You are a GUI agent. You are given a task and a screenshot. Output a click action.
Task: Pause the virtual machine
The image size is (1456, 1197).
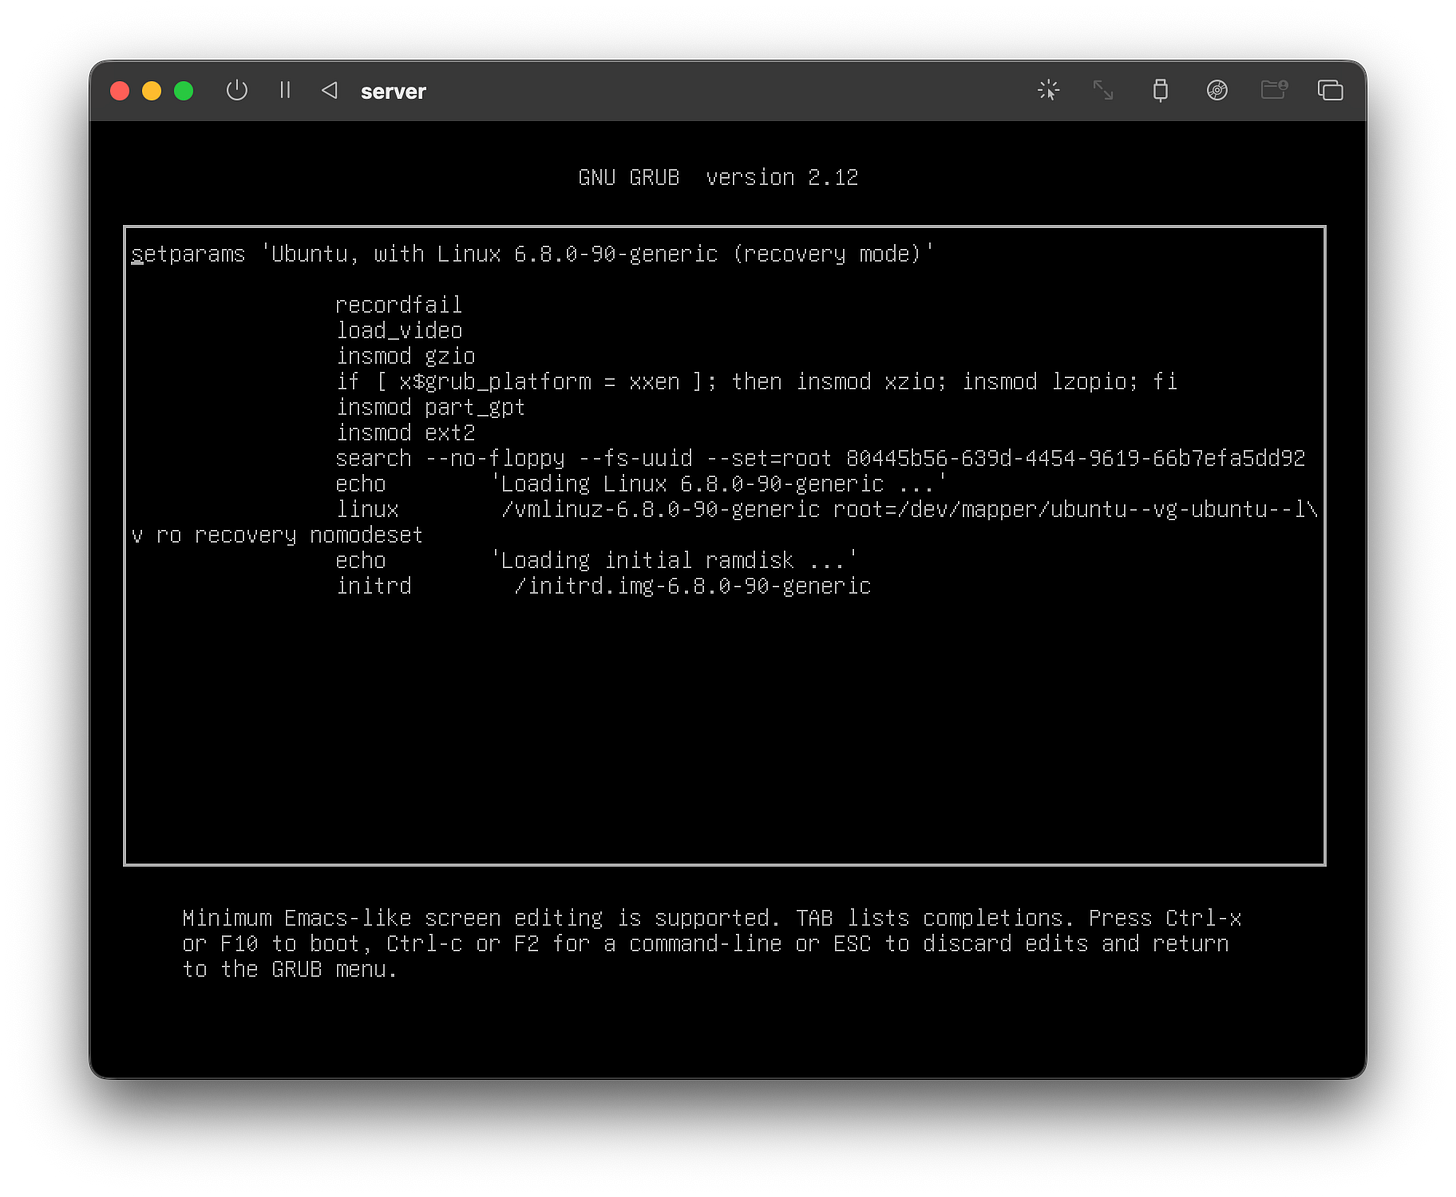point(285,91)
